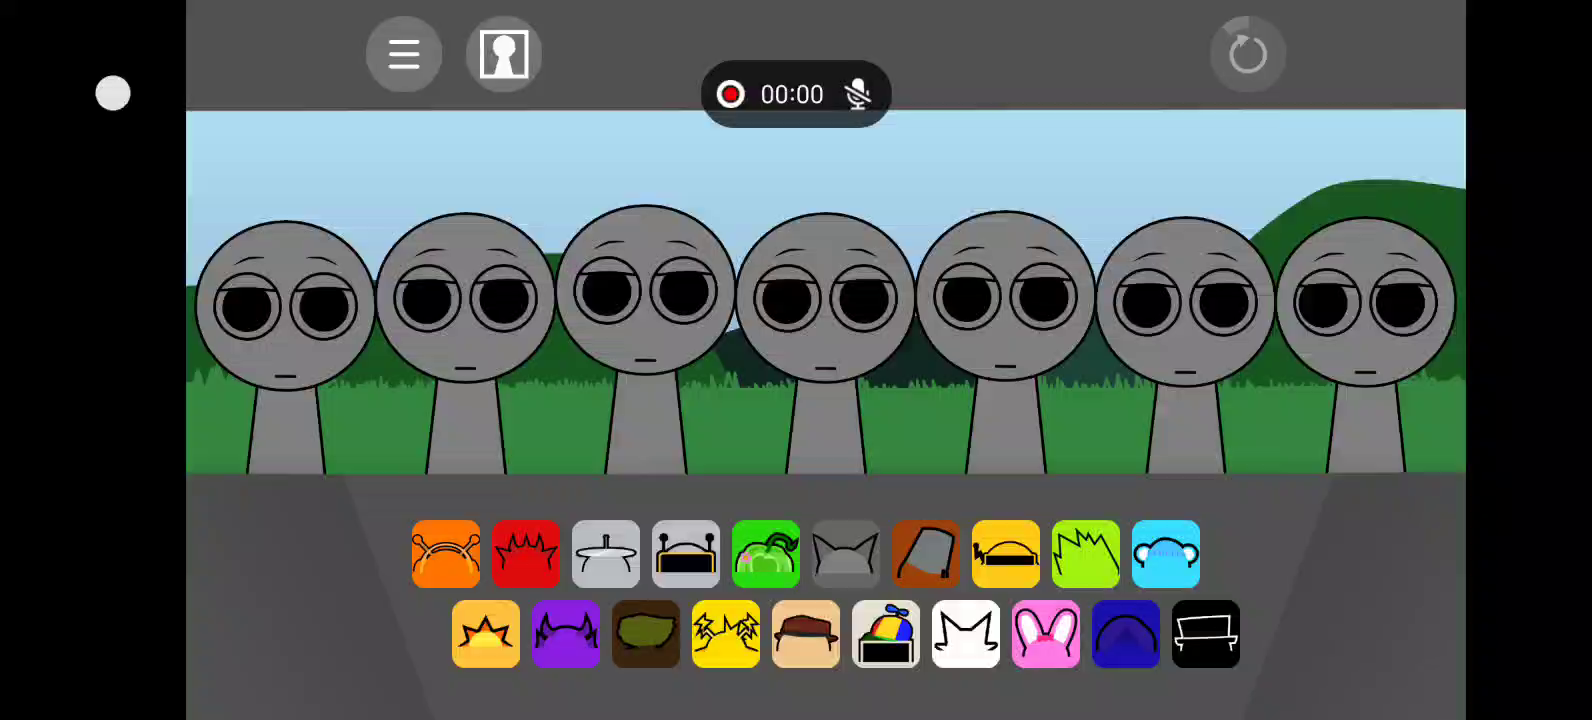1592x720 pixels.
Task: Choose the pink bunny ears sound icon
Action: [x=1046, y=634]
